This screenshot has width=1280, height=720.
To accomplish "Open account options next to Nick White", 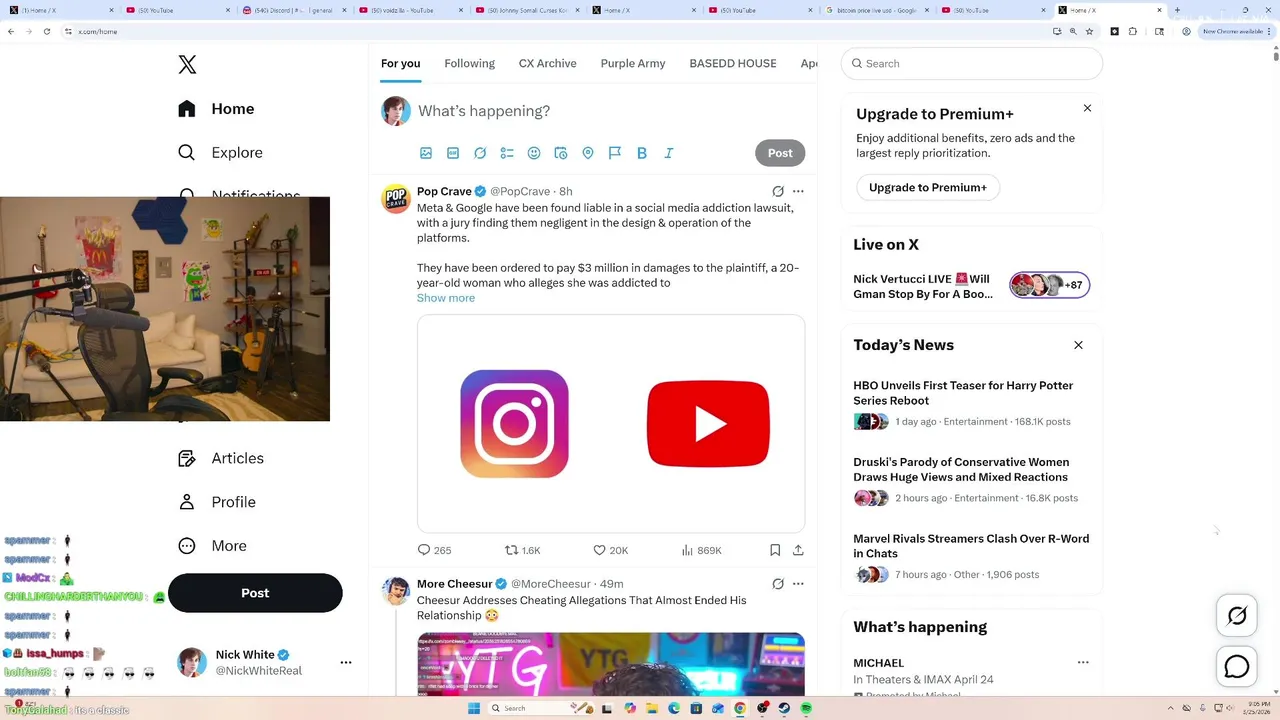I will 346,662.
